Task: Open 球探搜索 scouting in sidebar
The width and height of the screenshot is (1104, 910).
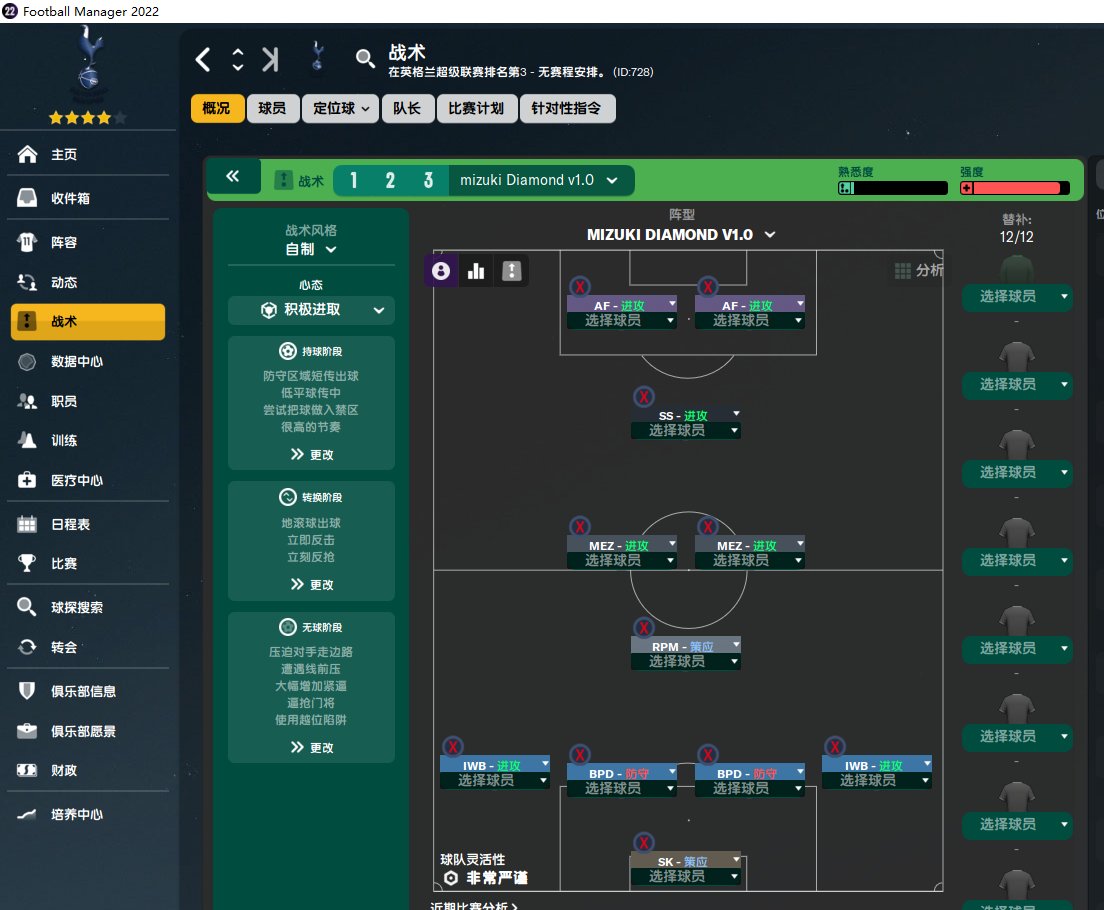Action: (88, 607)
